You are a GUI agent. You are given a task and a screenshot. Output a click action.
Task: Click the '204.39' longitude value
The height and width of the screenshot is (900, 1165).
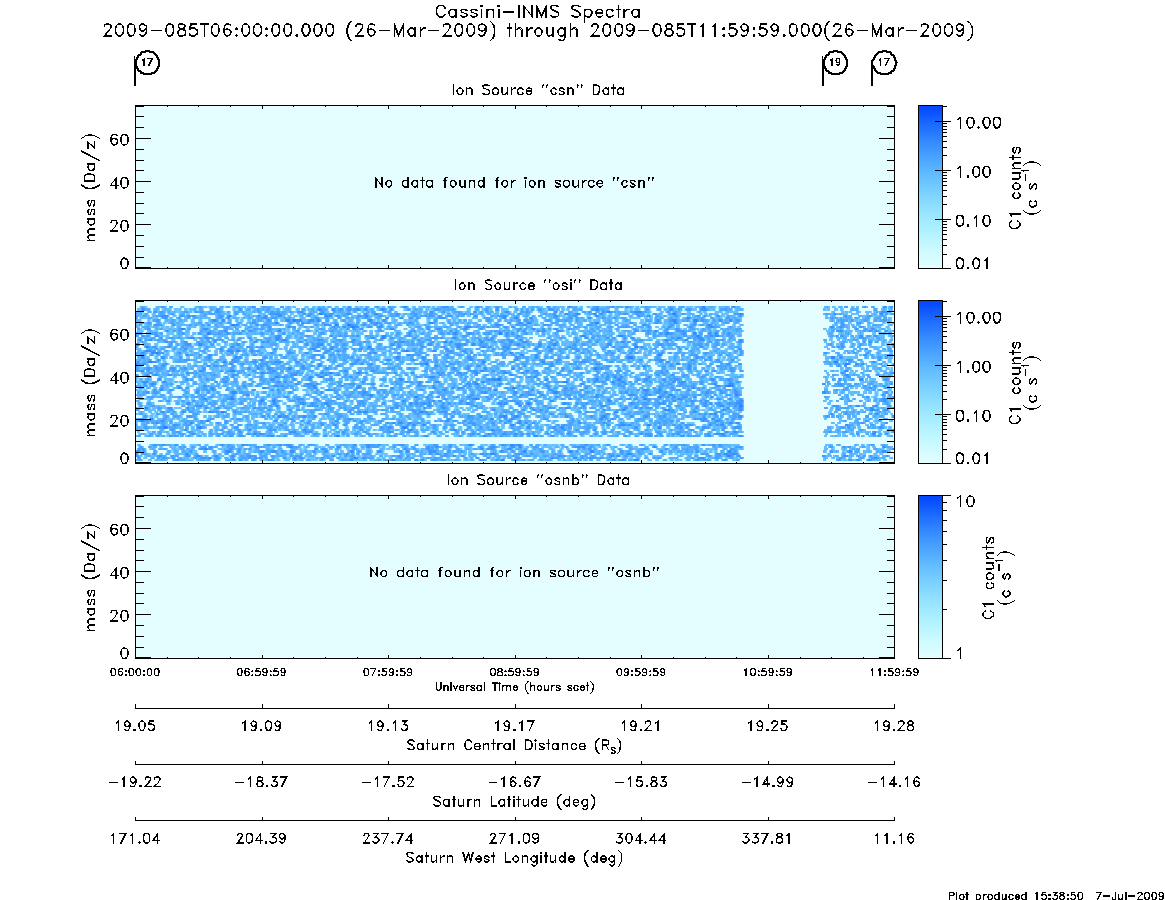pos(262,838)
